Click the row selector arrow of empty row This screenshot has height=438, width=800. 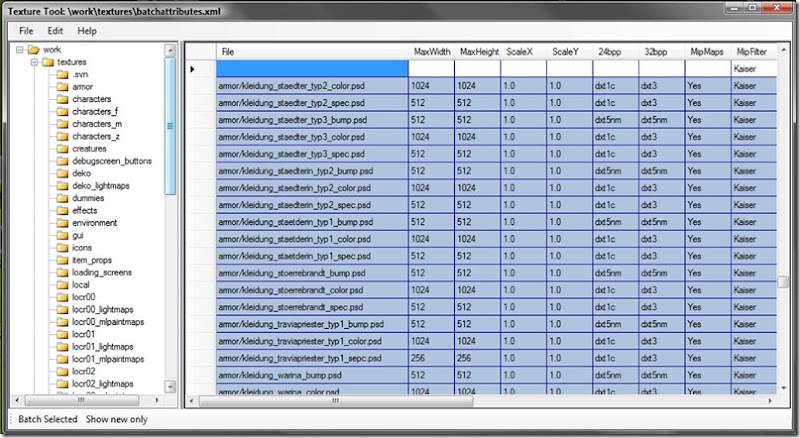coord(192,69)
